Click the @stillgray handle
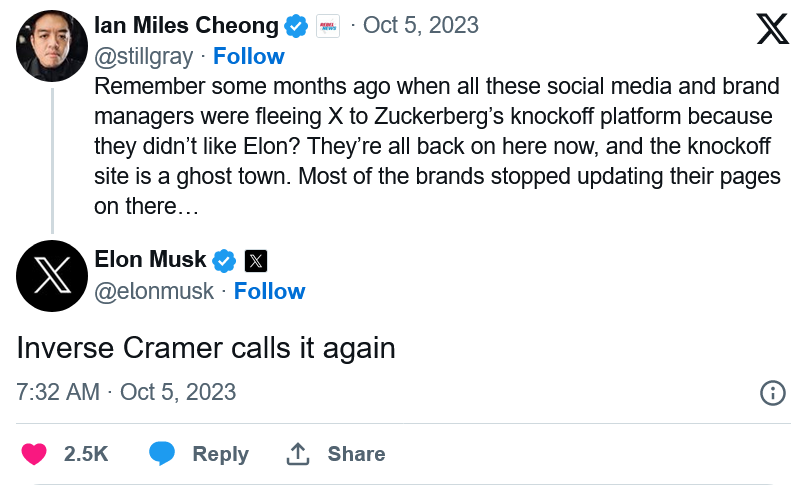Screen dimensions: 799x485 tap(144, 56)
